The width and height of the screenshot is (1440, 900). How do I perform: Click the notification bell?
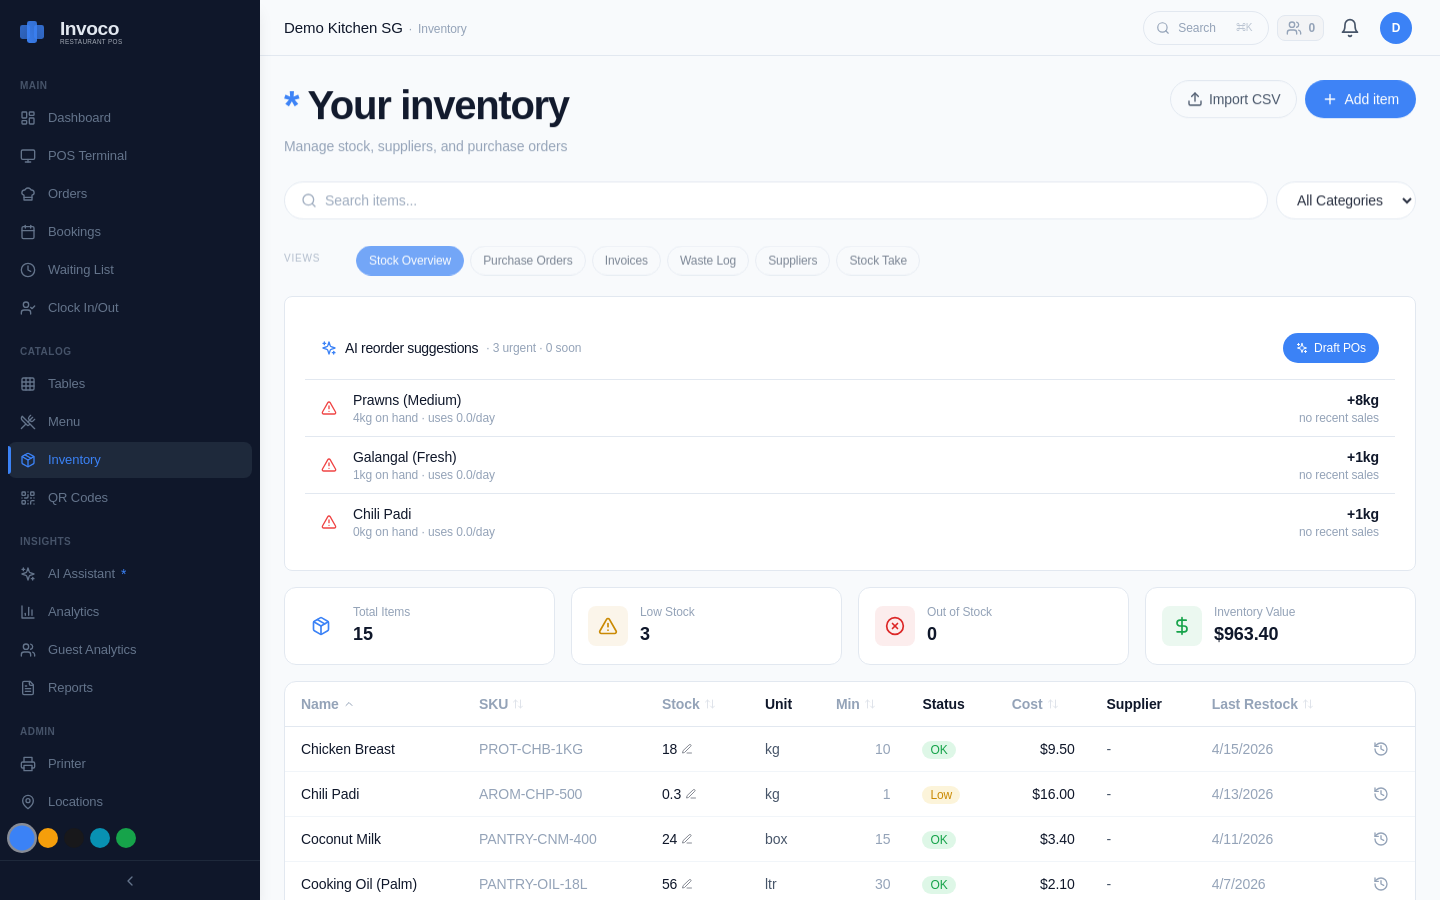click(1349, 27)
